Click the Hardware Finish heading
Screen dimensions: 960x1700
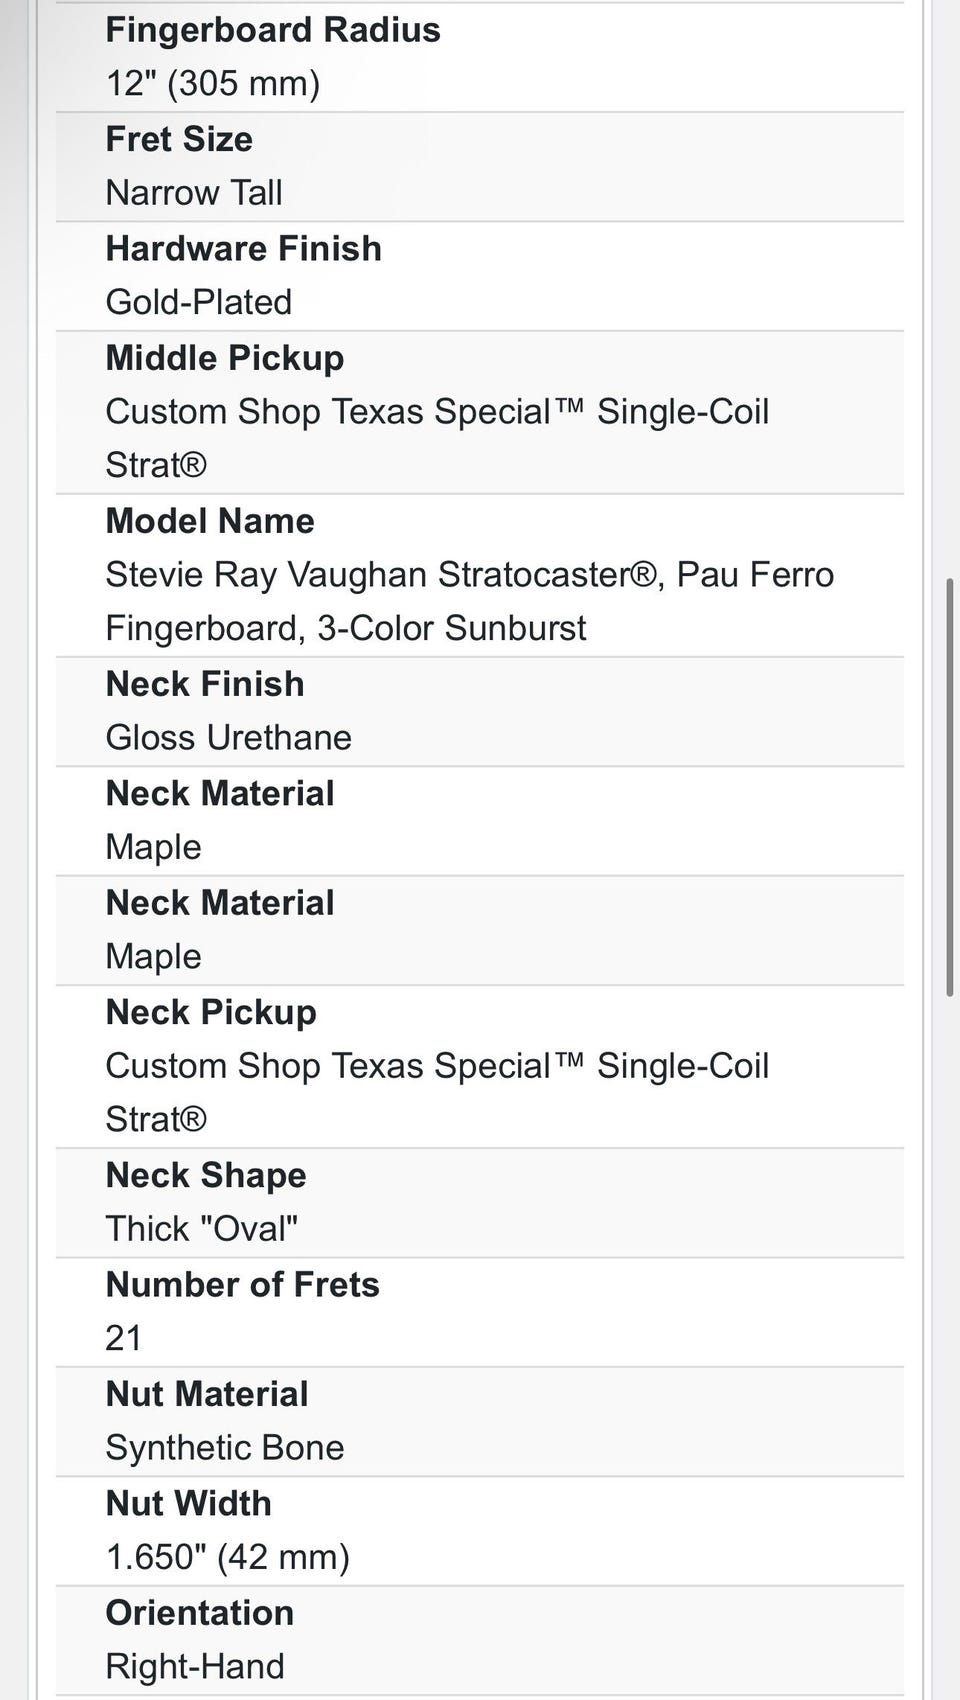(x=244, y=249)
